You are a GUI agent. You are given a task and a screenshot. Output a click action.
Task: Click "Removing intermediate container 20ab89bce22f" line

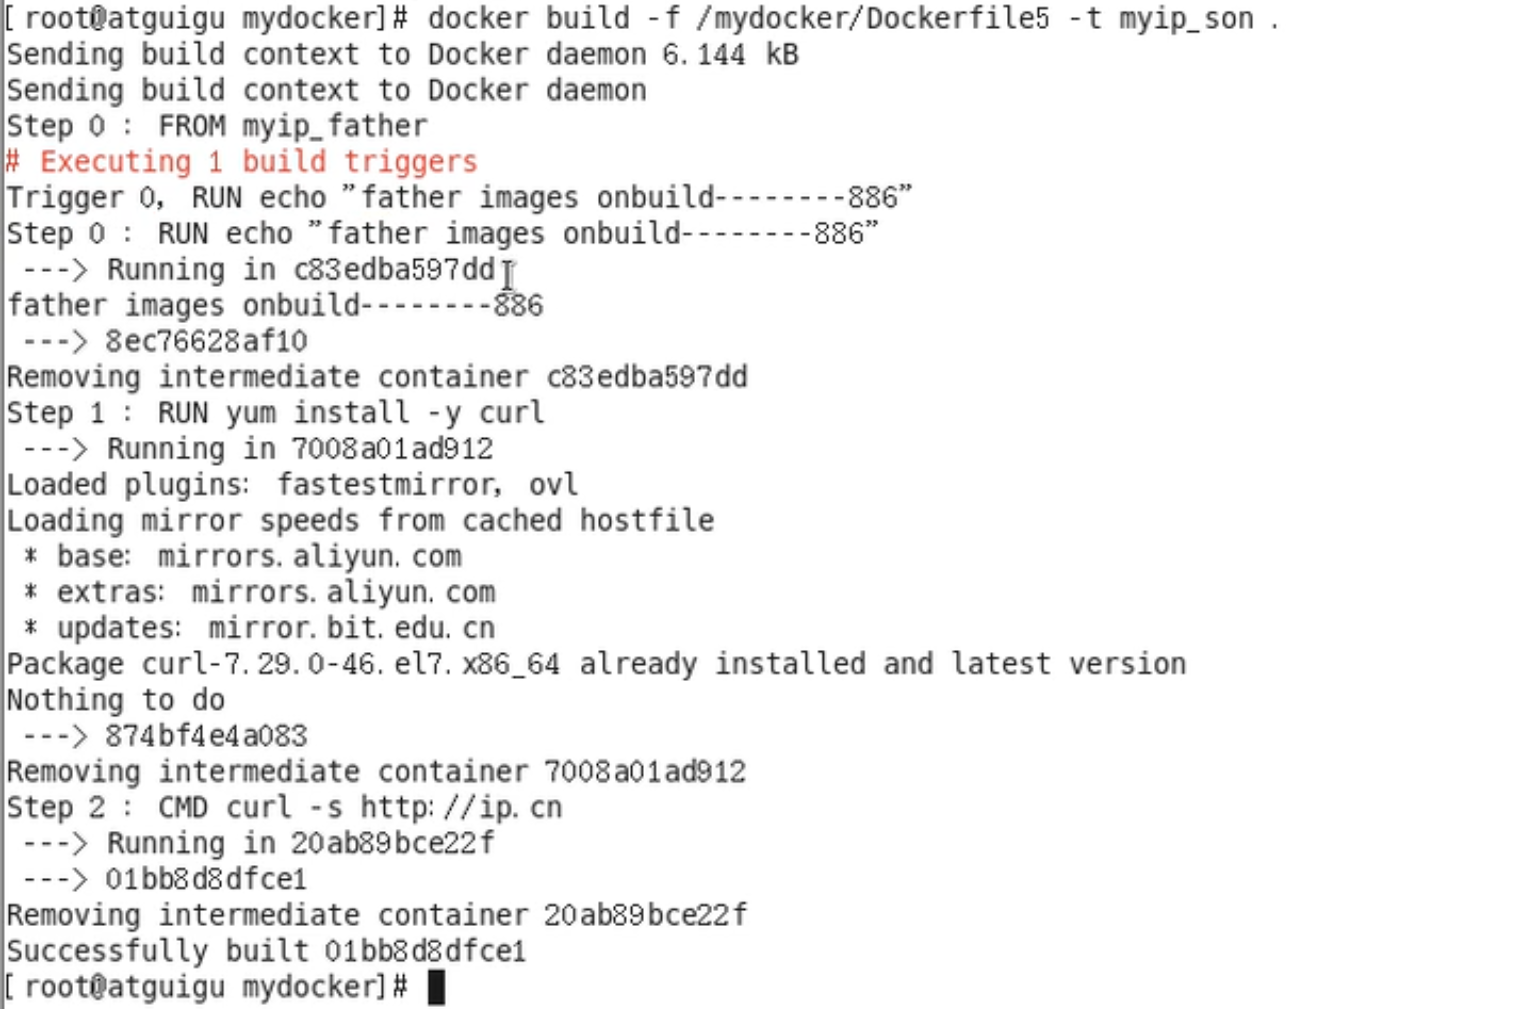tap(376, 915)
